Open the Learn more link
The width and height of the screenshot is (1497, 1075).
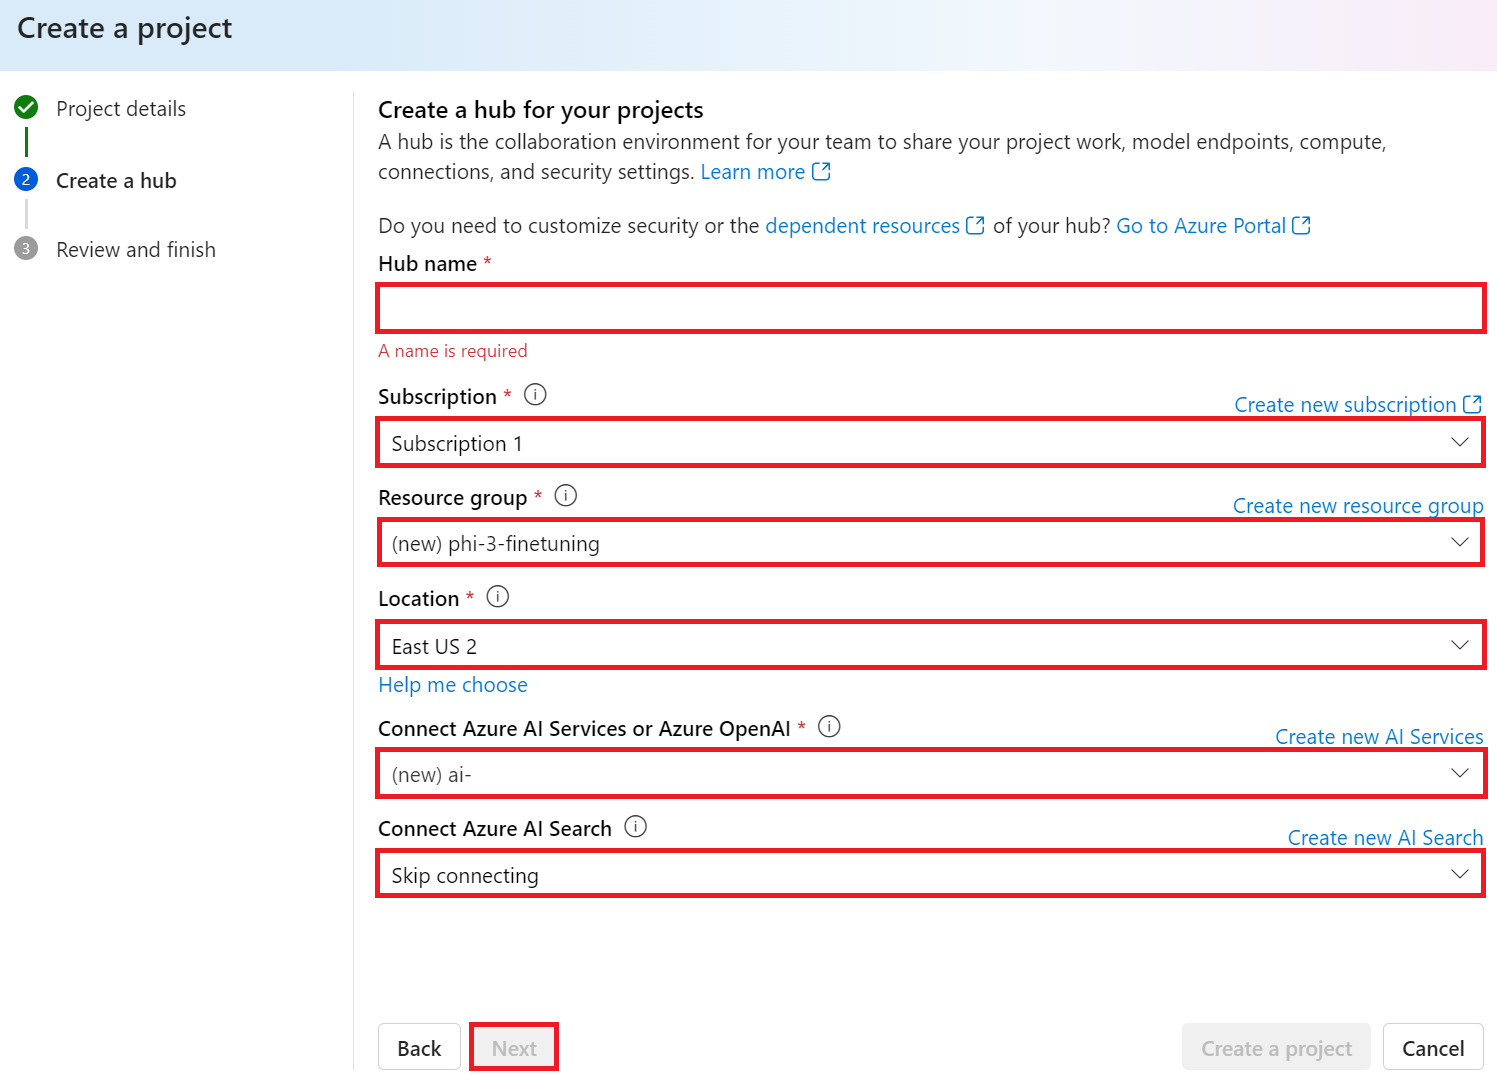click(x=752, y=172)
